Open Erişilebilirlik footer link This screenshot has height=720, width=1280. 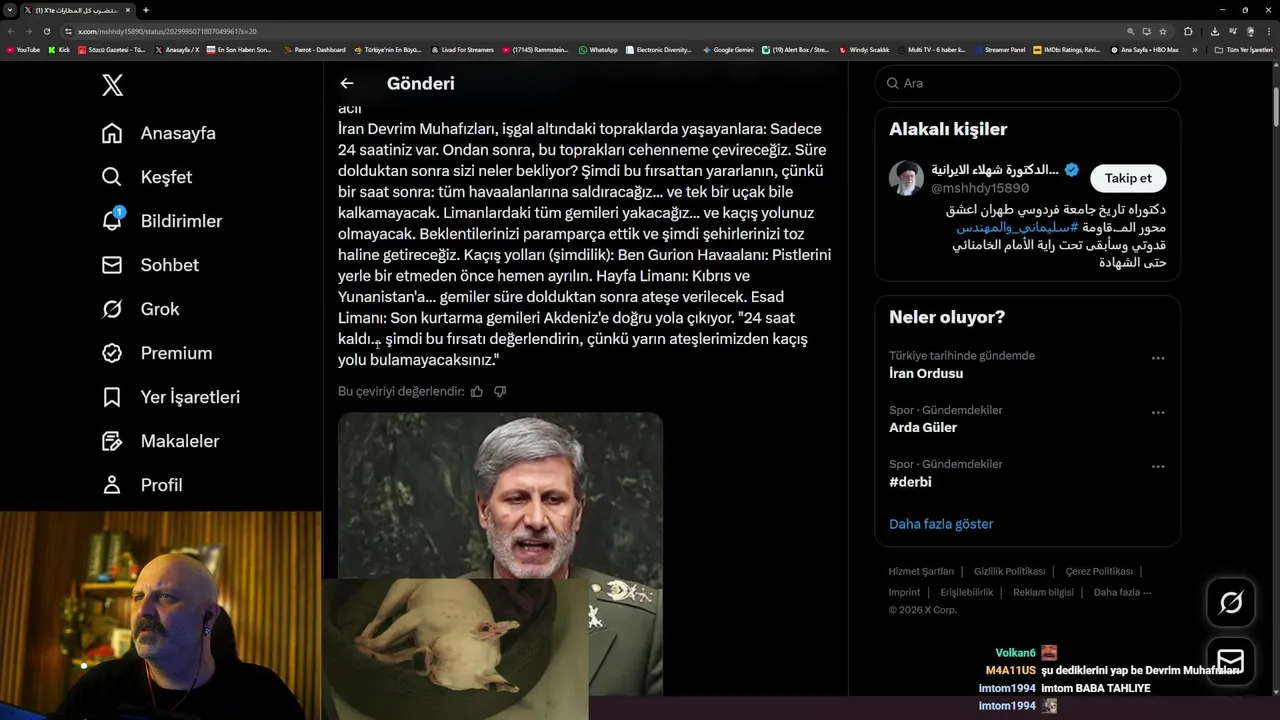click(967, 592)
